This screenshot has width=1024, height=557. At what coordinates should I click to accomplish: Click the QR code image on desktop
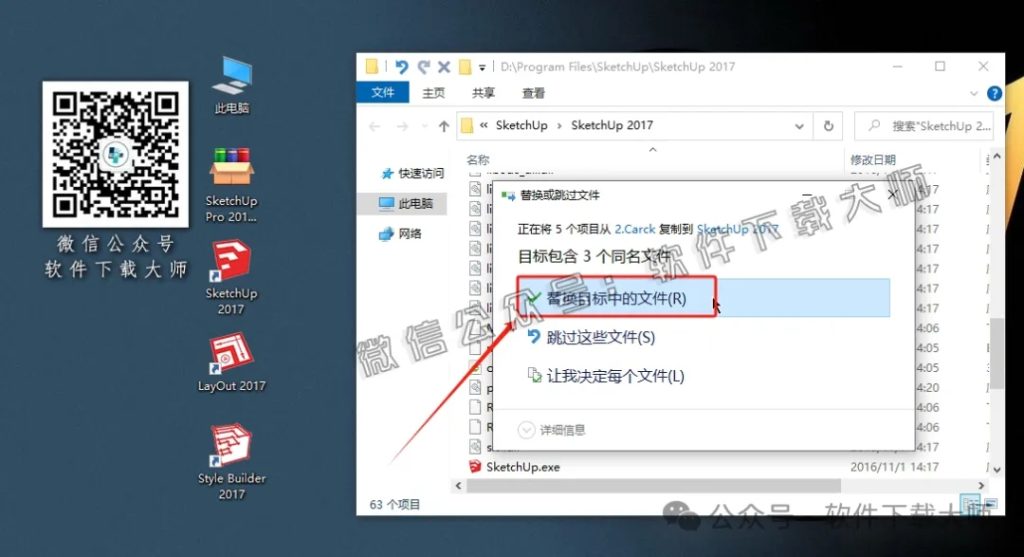[x=116, y=155]
